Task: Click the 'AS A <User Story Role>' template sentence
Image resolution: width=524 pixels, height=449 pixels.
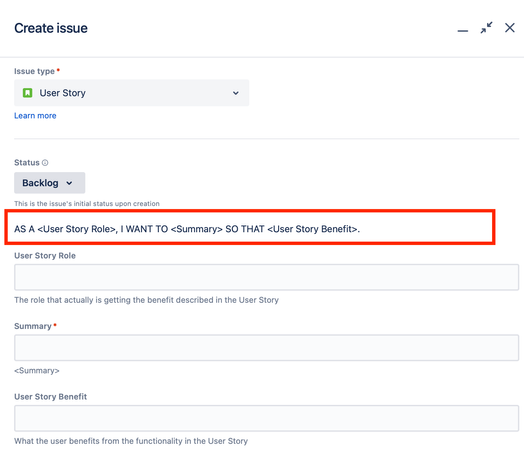Action: point(187,229)
